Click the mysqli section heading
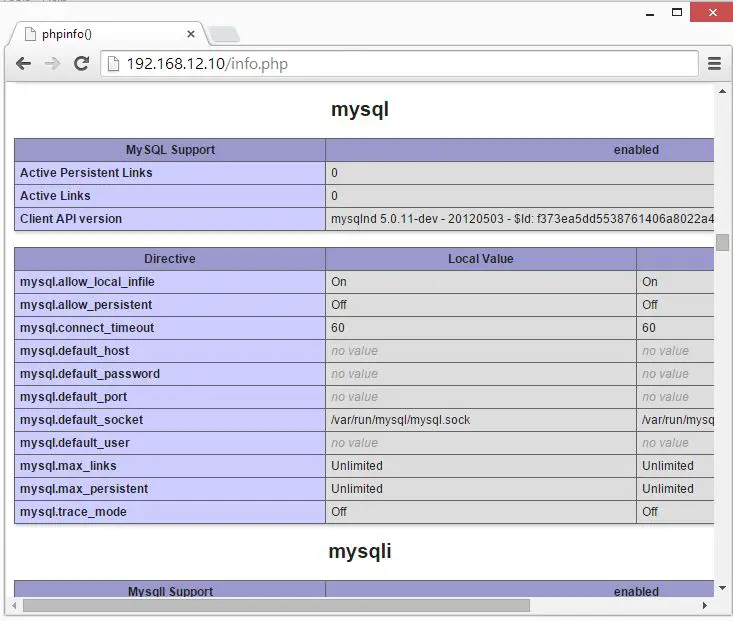733x621 pixels. [360, 551]
